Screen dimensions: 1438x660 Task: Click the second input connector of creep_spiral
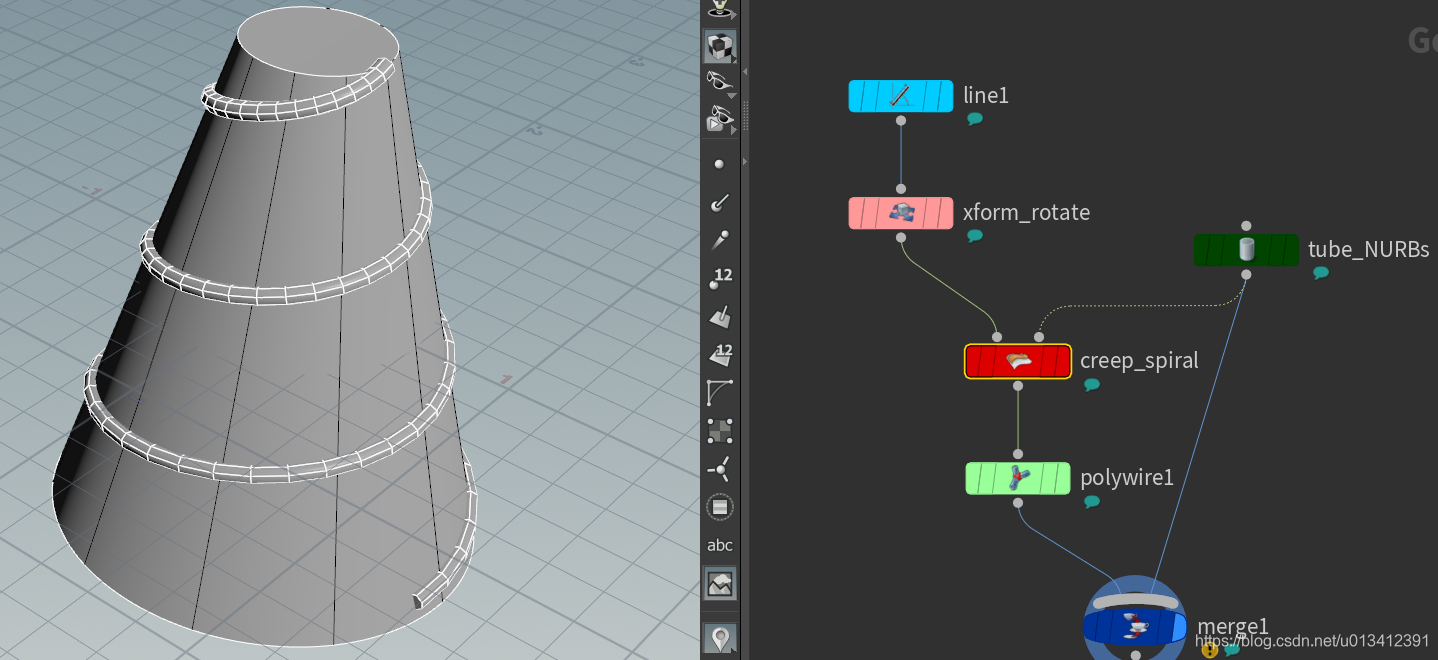[x=1039, y=337]
